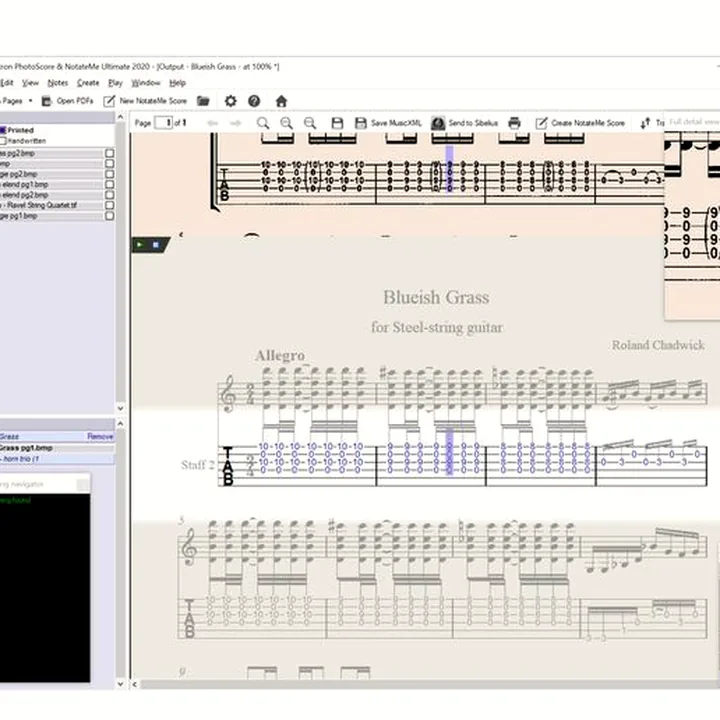This screenshot has height=720, width=720.
Task: Click the Open PDFs label
Action: (x=75, y=101)
